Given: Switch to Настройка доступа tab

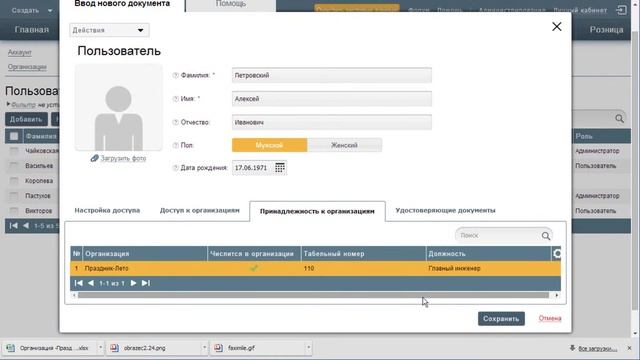Looking at the screenshot, I should [107, 211].
